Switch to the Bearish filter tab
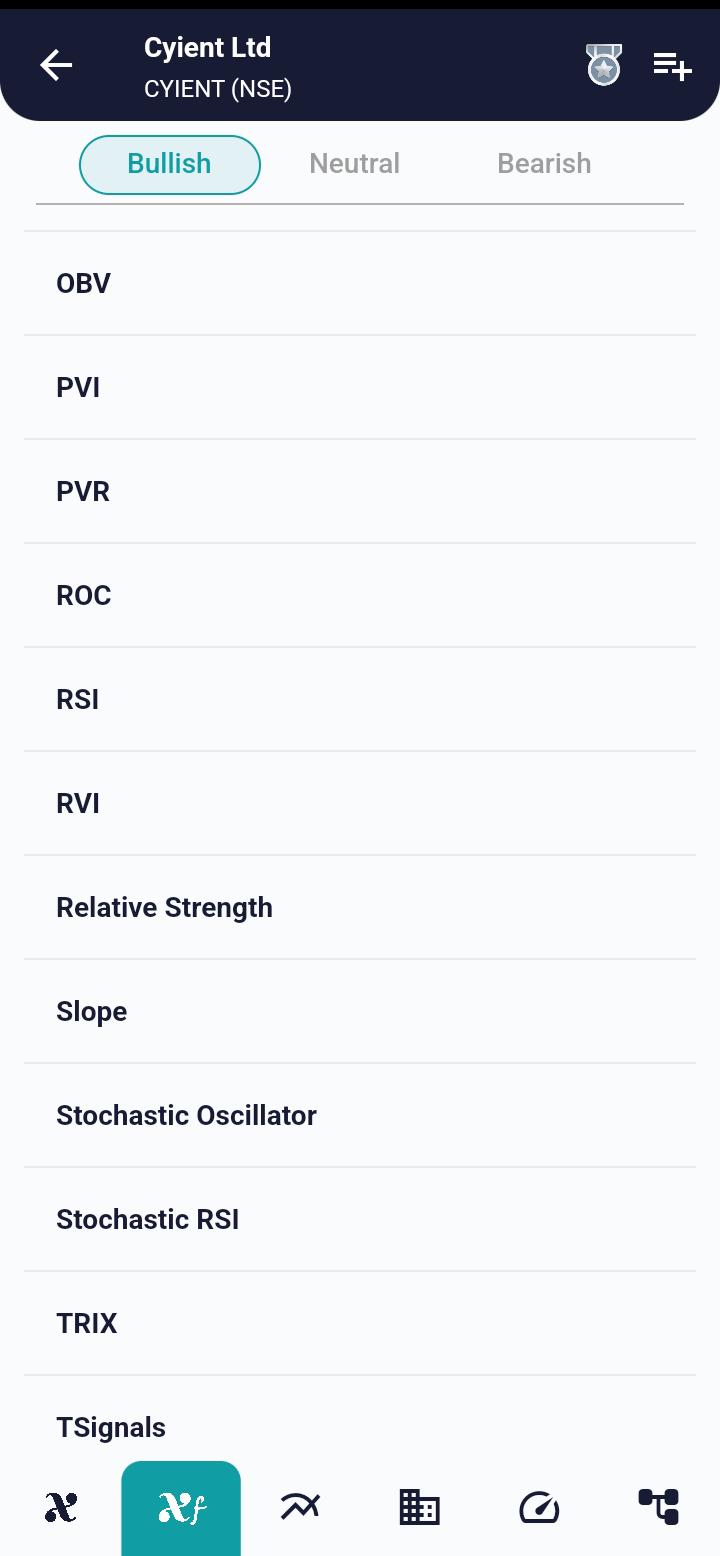Viewport: 720px width, 1556px height. click(544, 163)
